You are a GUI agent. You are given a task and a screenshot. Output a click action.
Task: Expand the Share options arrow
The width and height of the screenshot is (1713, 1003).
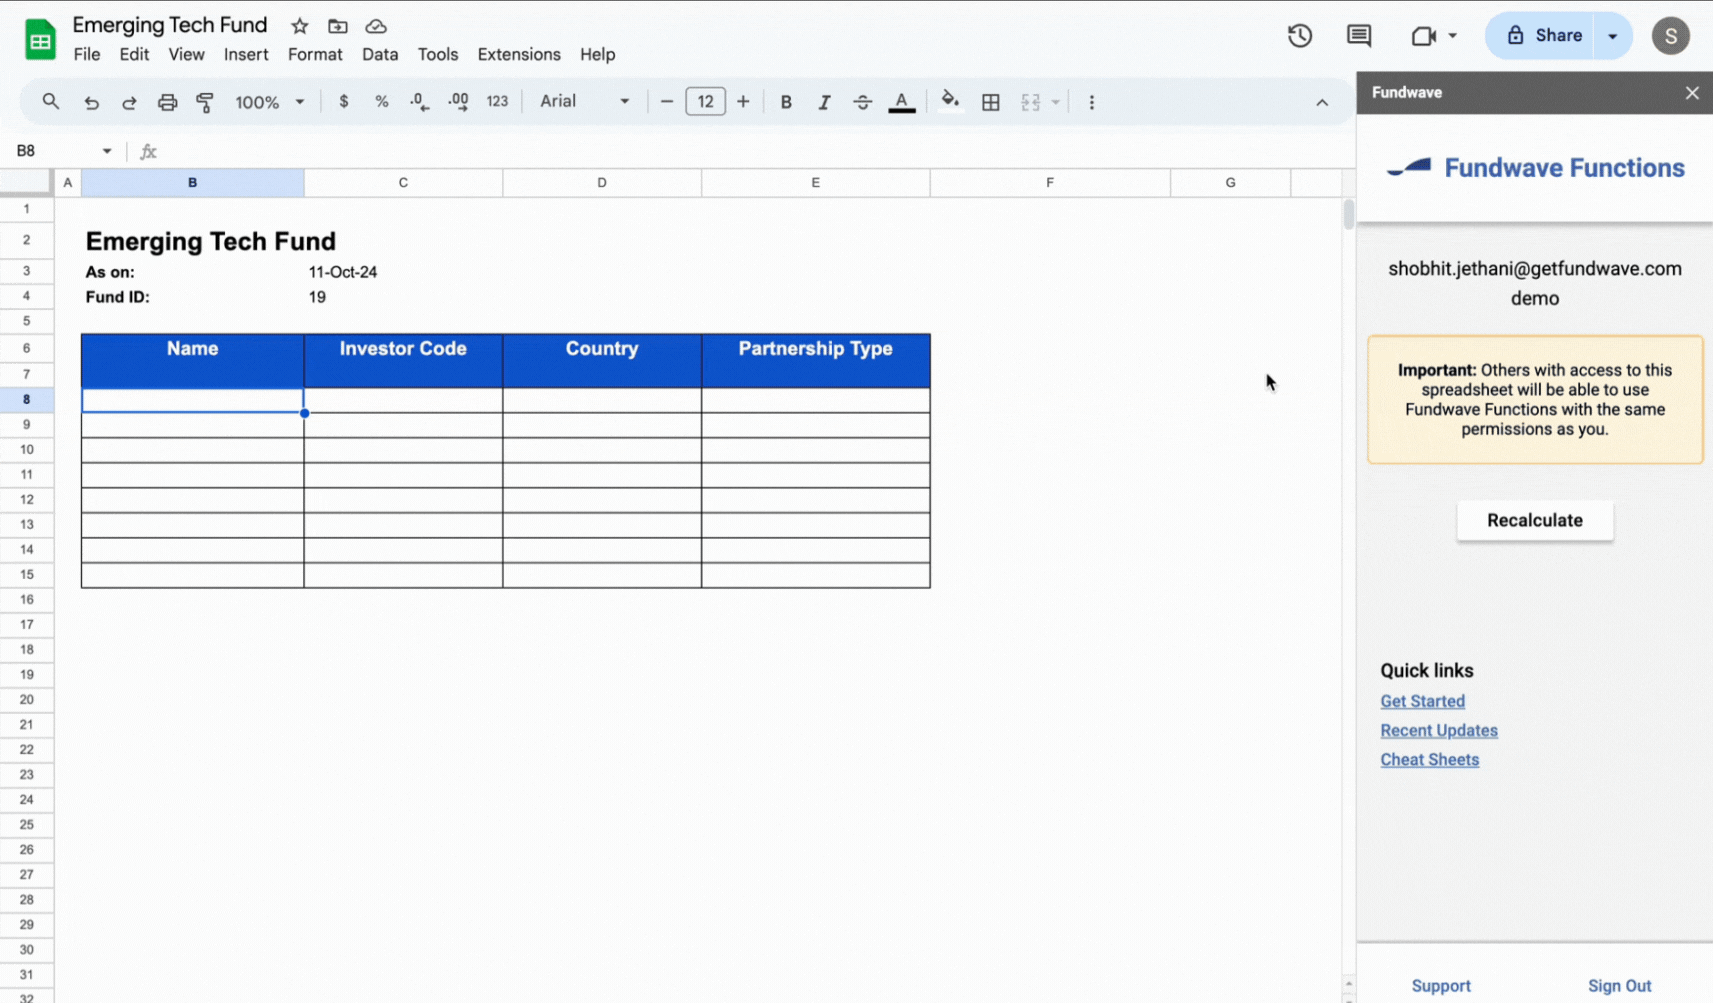(x=1613, y=36)
